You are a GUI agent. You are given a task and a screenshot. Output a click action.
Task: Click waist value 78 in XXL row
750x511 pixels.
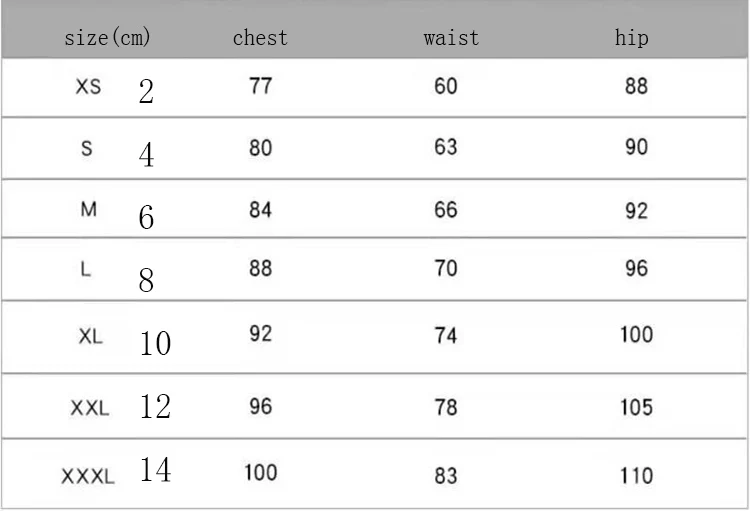click(x=446, y=407)
